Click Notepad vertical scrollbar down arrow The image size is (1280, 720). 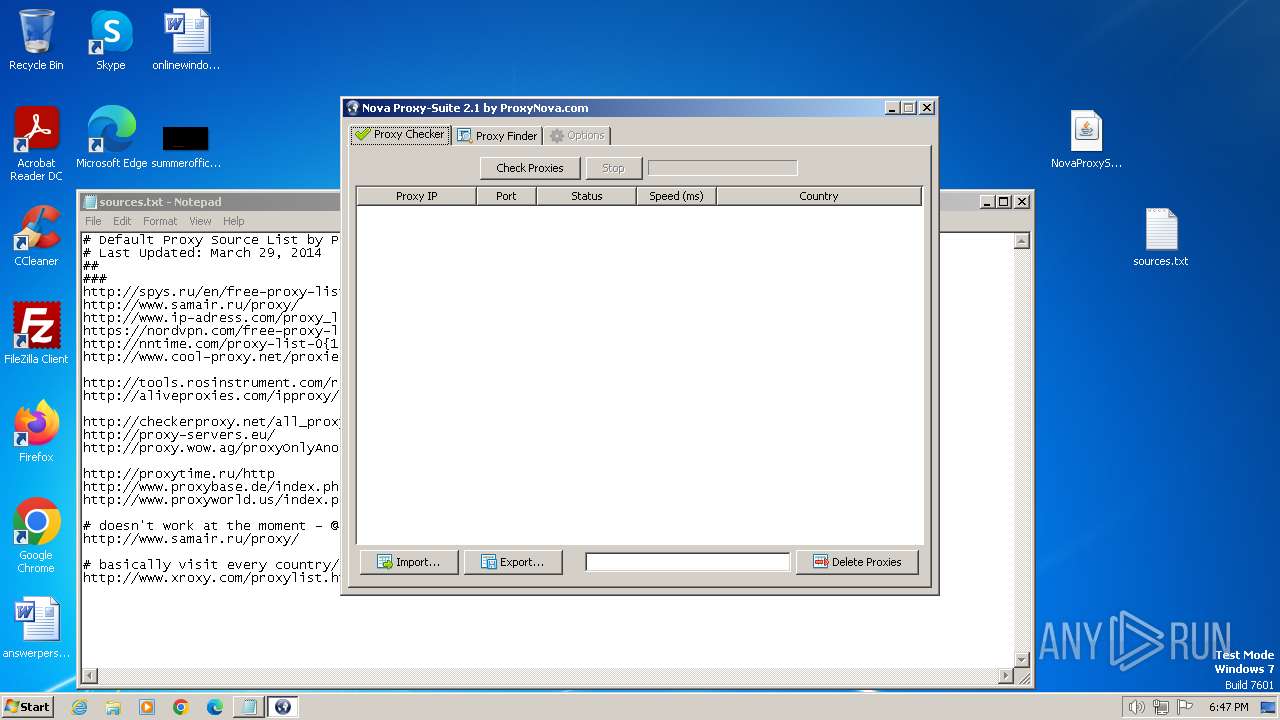coord(1022,660)
